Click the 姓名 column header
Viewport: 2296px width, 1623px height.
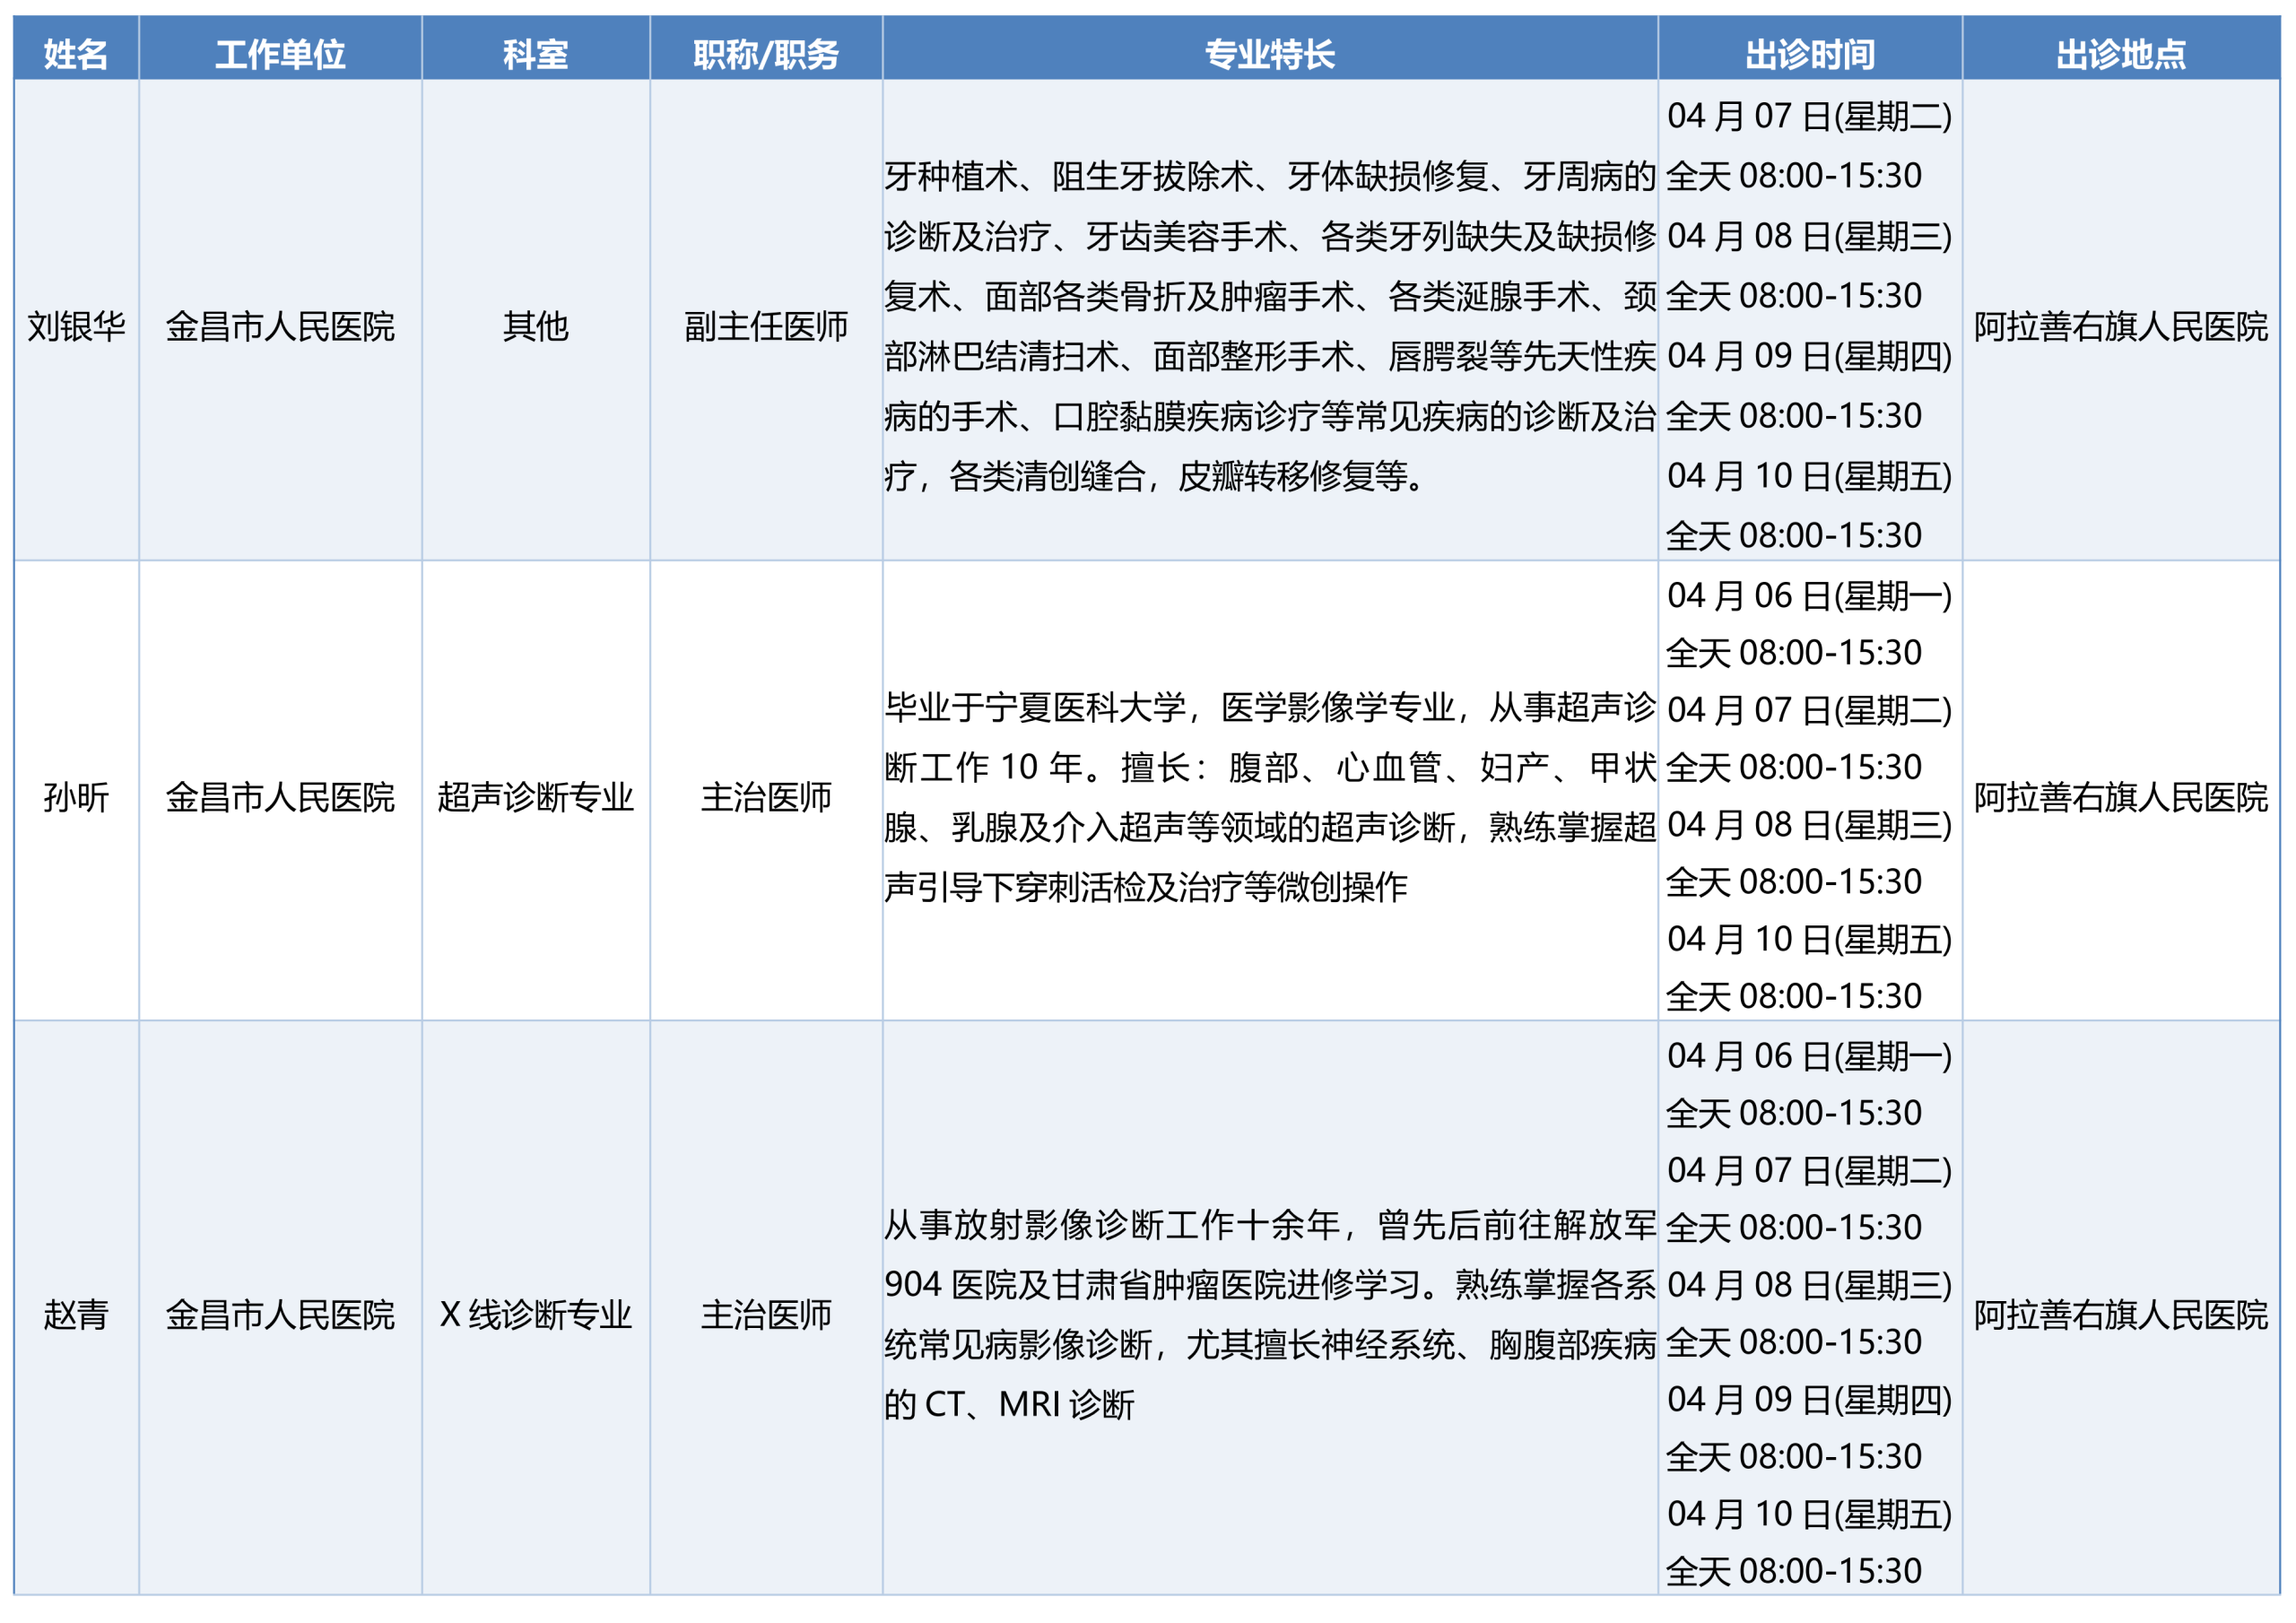(x=76, y=53)
